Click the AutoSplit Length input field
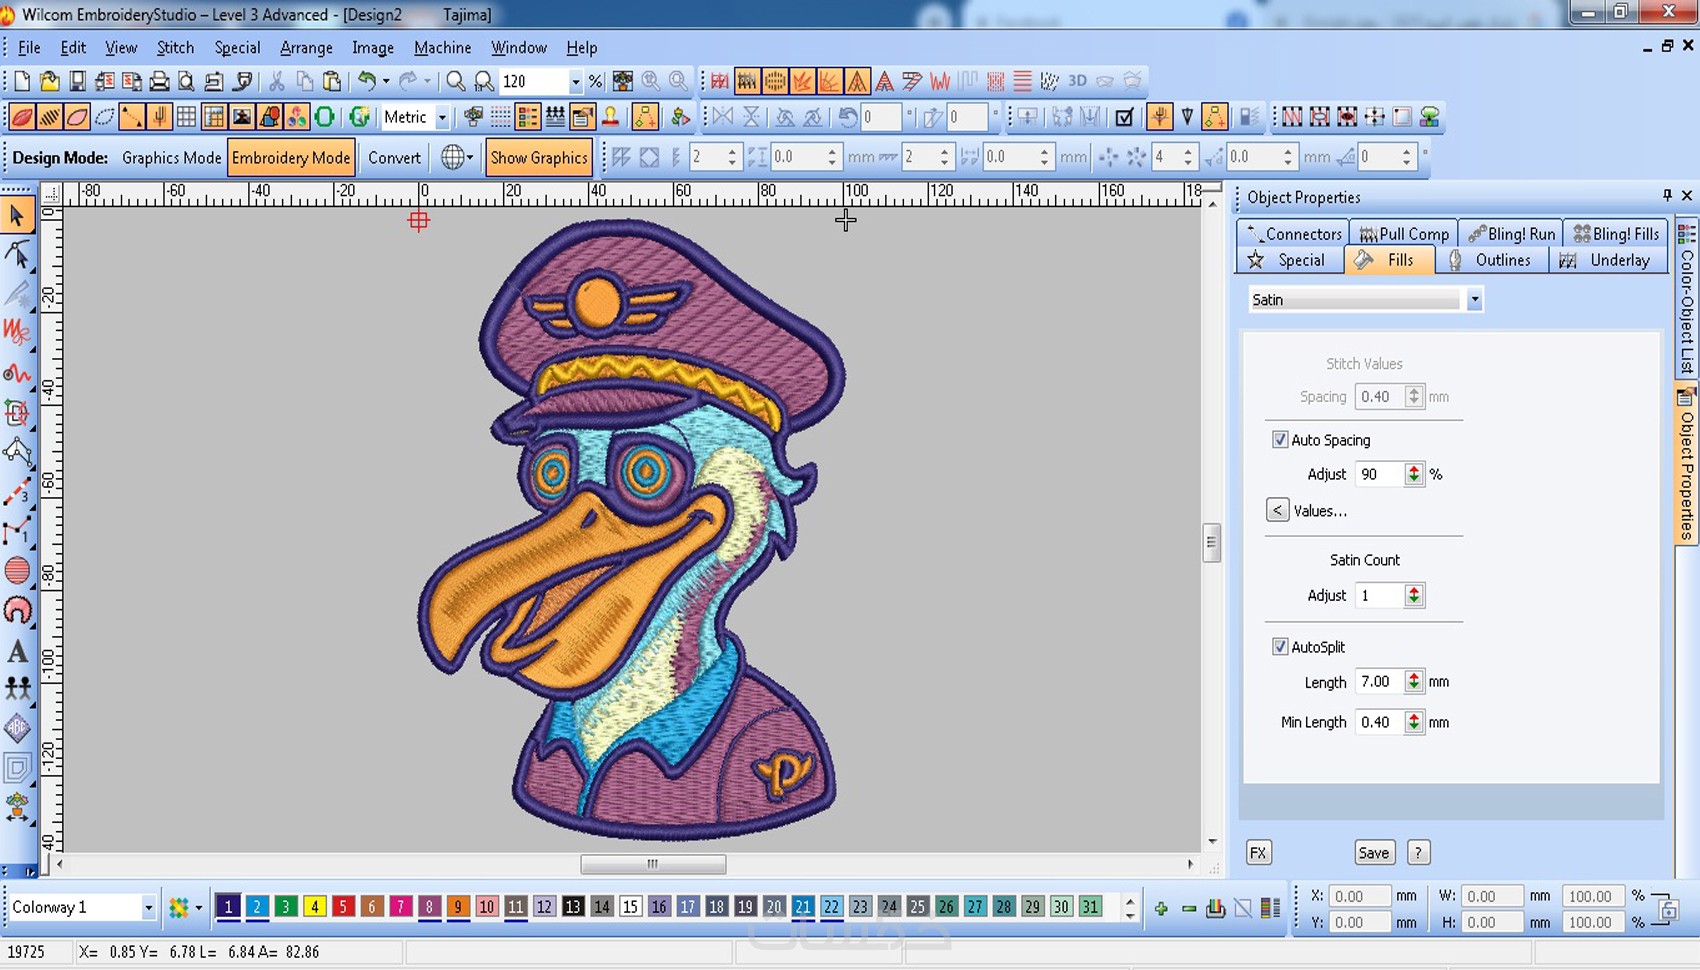Screen dimensions: 1700x970 pyautogui.click(x=1378, y=682)
